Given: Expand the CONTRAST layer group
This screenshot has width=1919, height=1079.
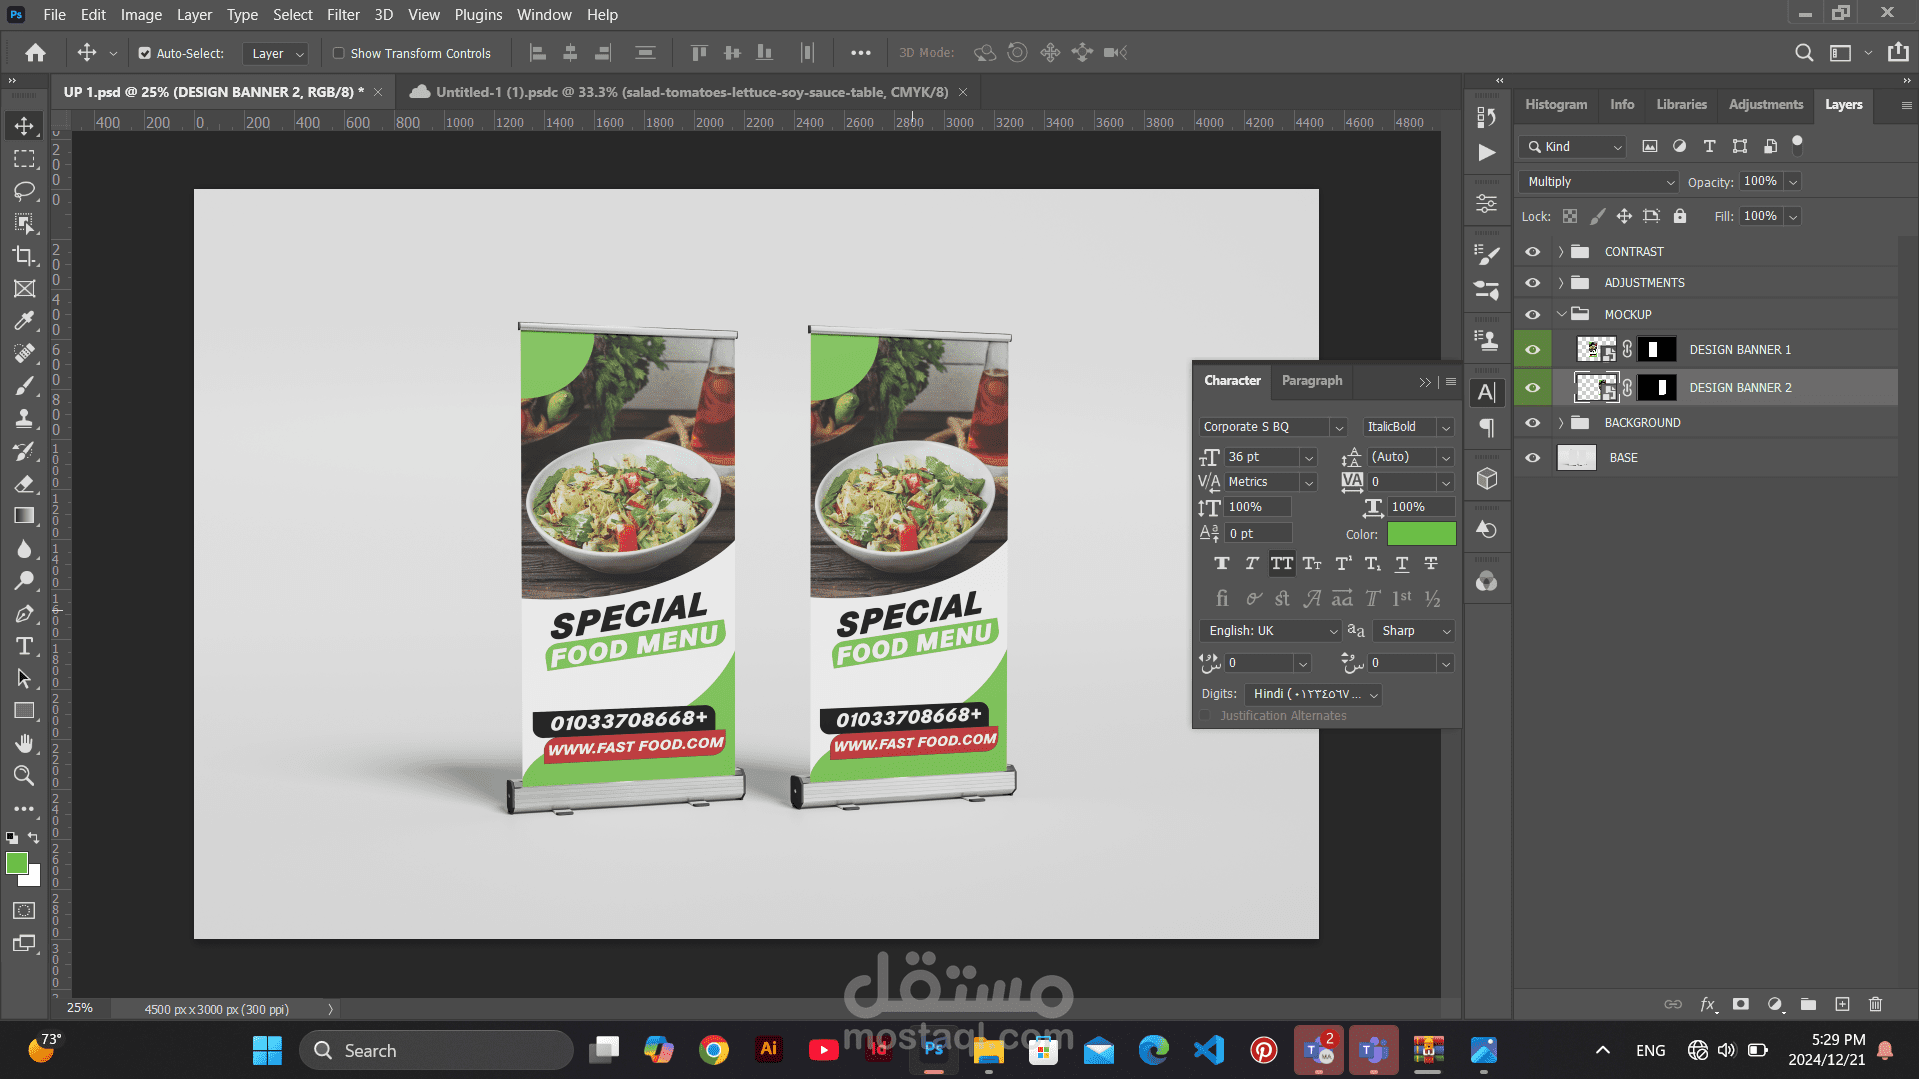Looking at the screenshot, I should pyautogui.click(x=1560, y=252).
